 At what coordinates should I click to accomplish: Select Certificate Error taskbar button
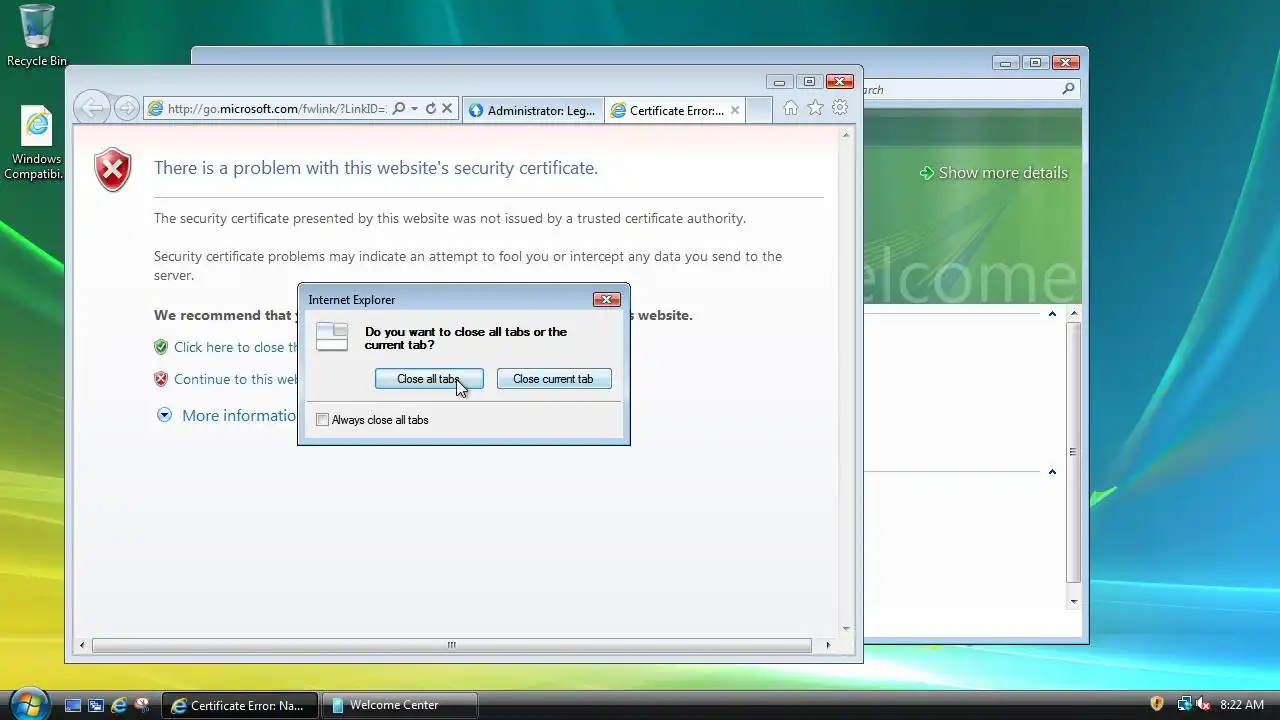click(x=240, y=705)
